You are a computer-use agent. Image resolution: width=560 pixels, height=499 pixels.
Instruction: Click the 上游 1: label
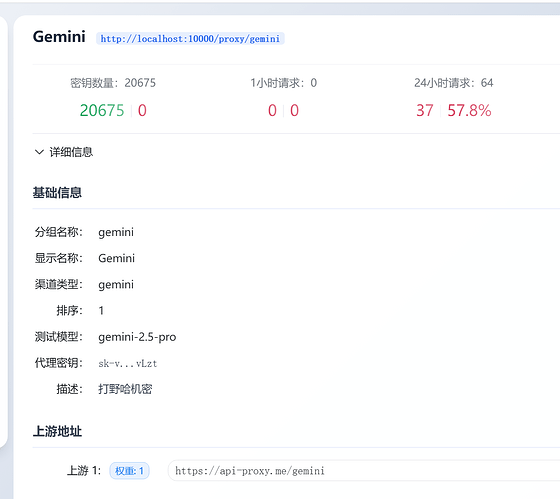point(84,470)
